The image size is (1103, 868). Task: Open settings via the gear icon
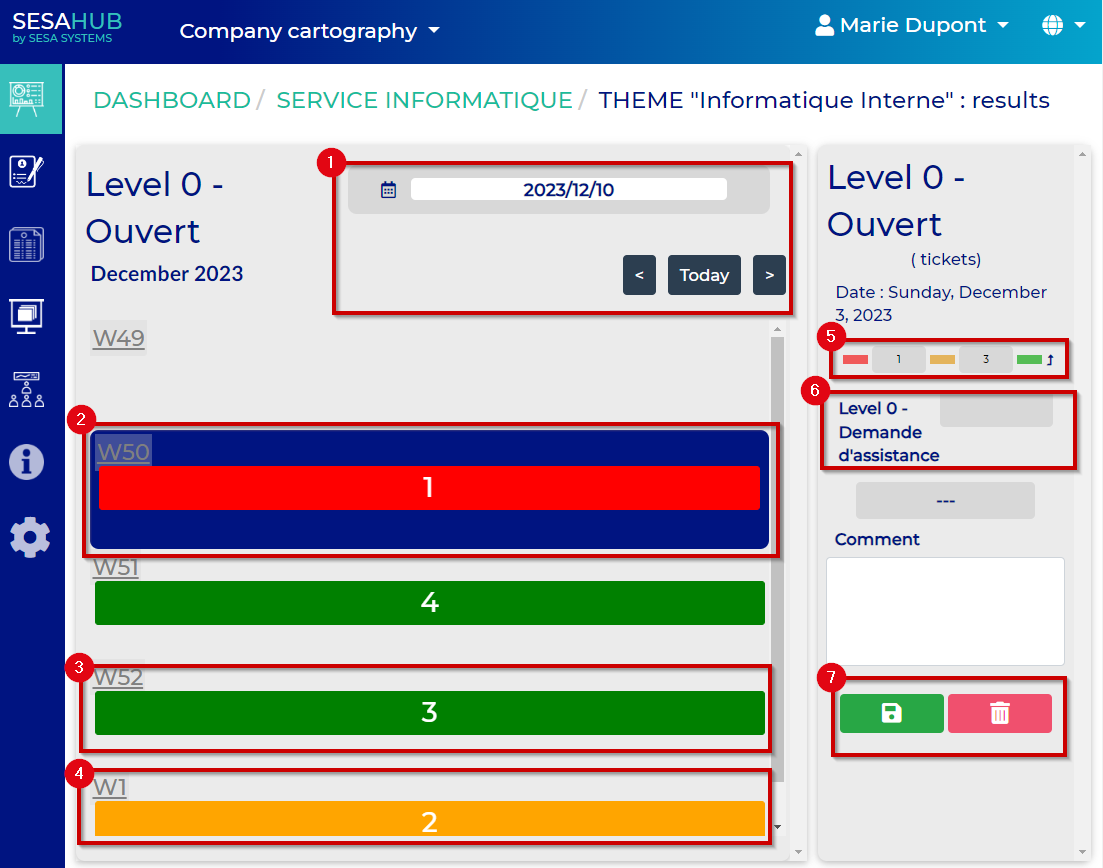pyautogui.click(x=29, y=537)
